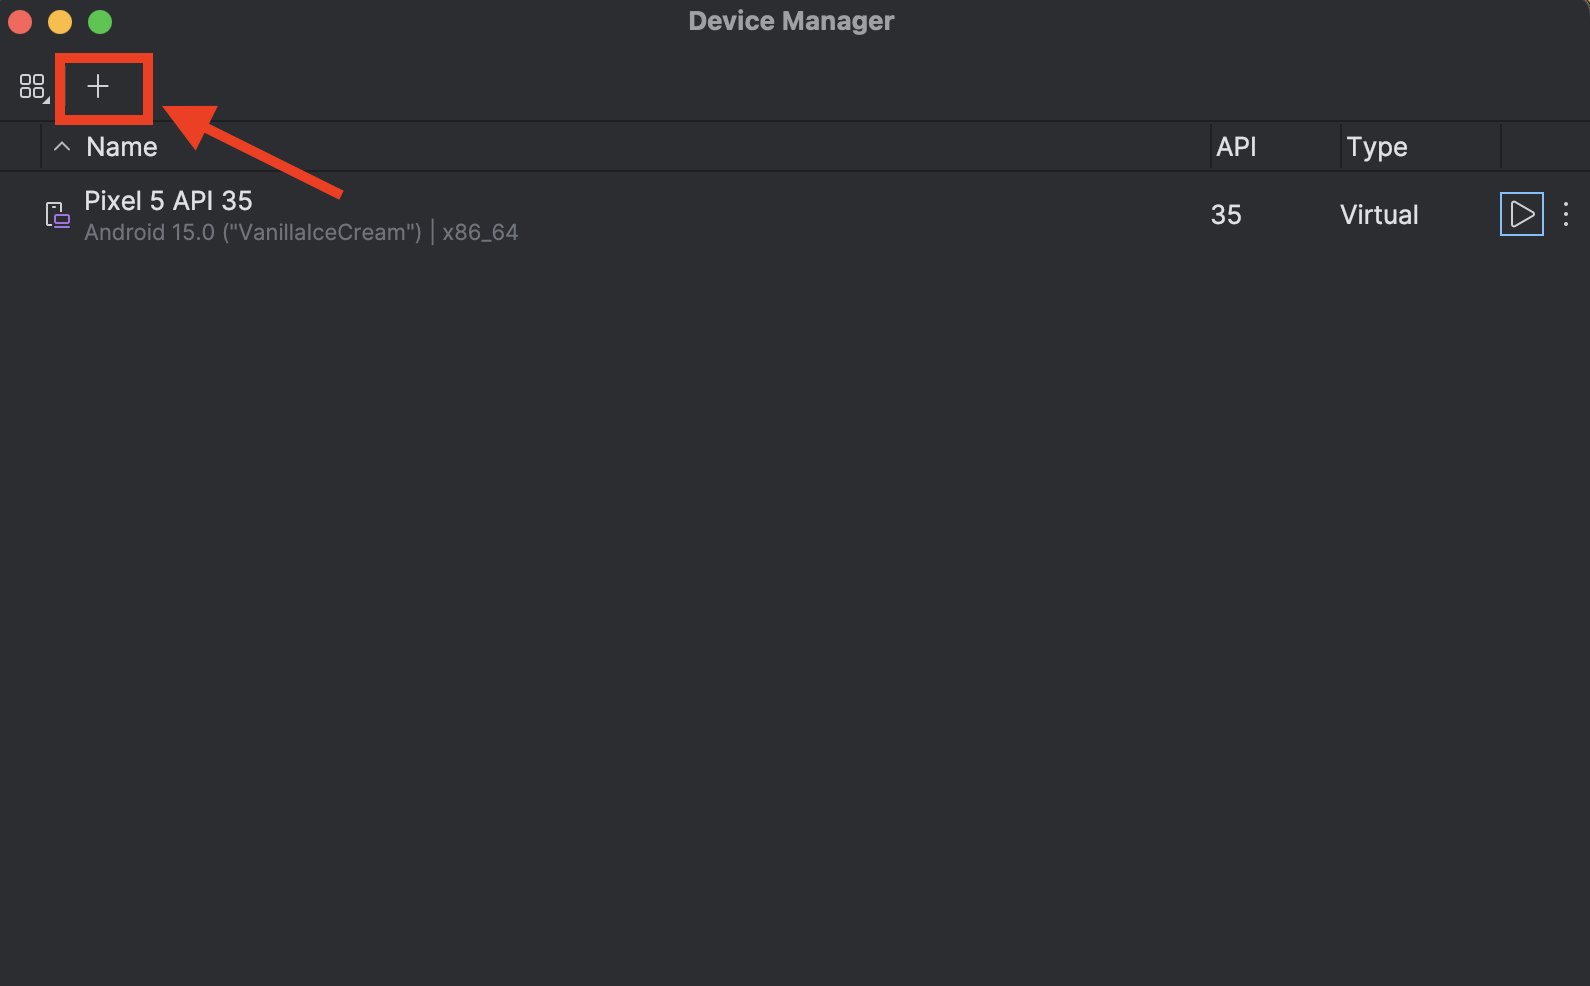Click the plus icon to add a device
Screen dimensions: 1590x986
pyautogui.click(x=98, y=87)
